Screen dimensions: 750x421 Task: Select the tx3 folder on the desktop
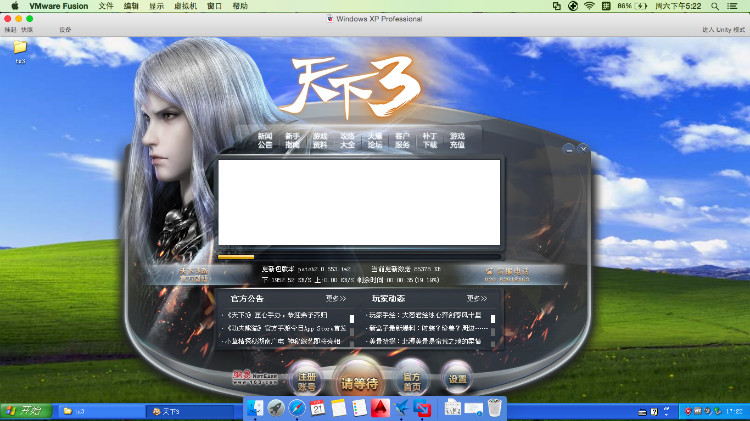click(20, 52)
